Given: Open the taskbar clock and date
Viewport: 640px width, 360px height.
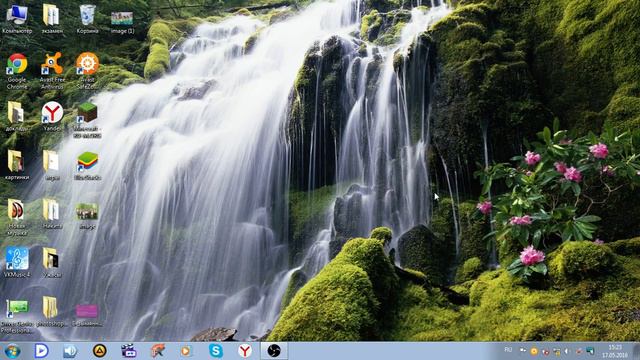Looking at the screenshot, I should [x=615, y=351].
